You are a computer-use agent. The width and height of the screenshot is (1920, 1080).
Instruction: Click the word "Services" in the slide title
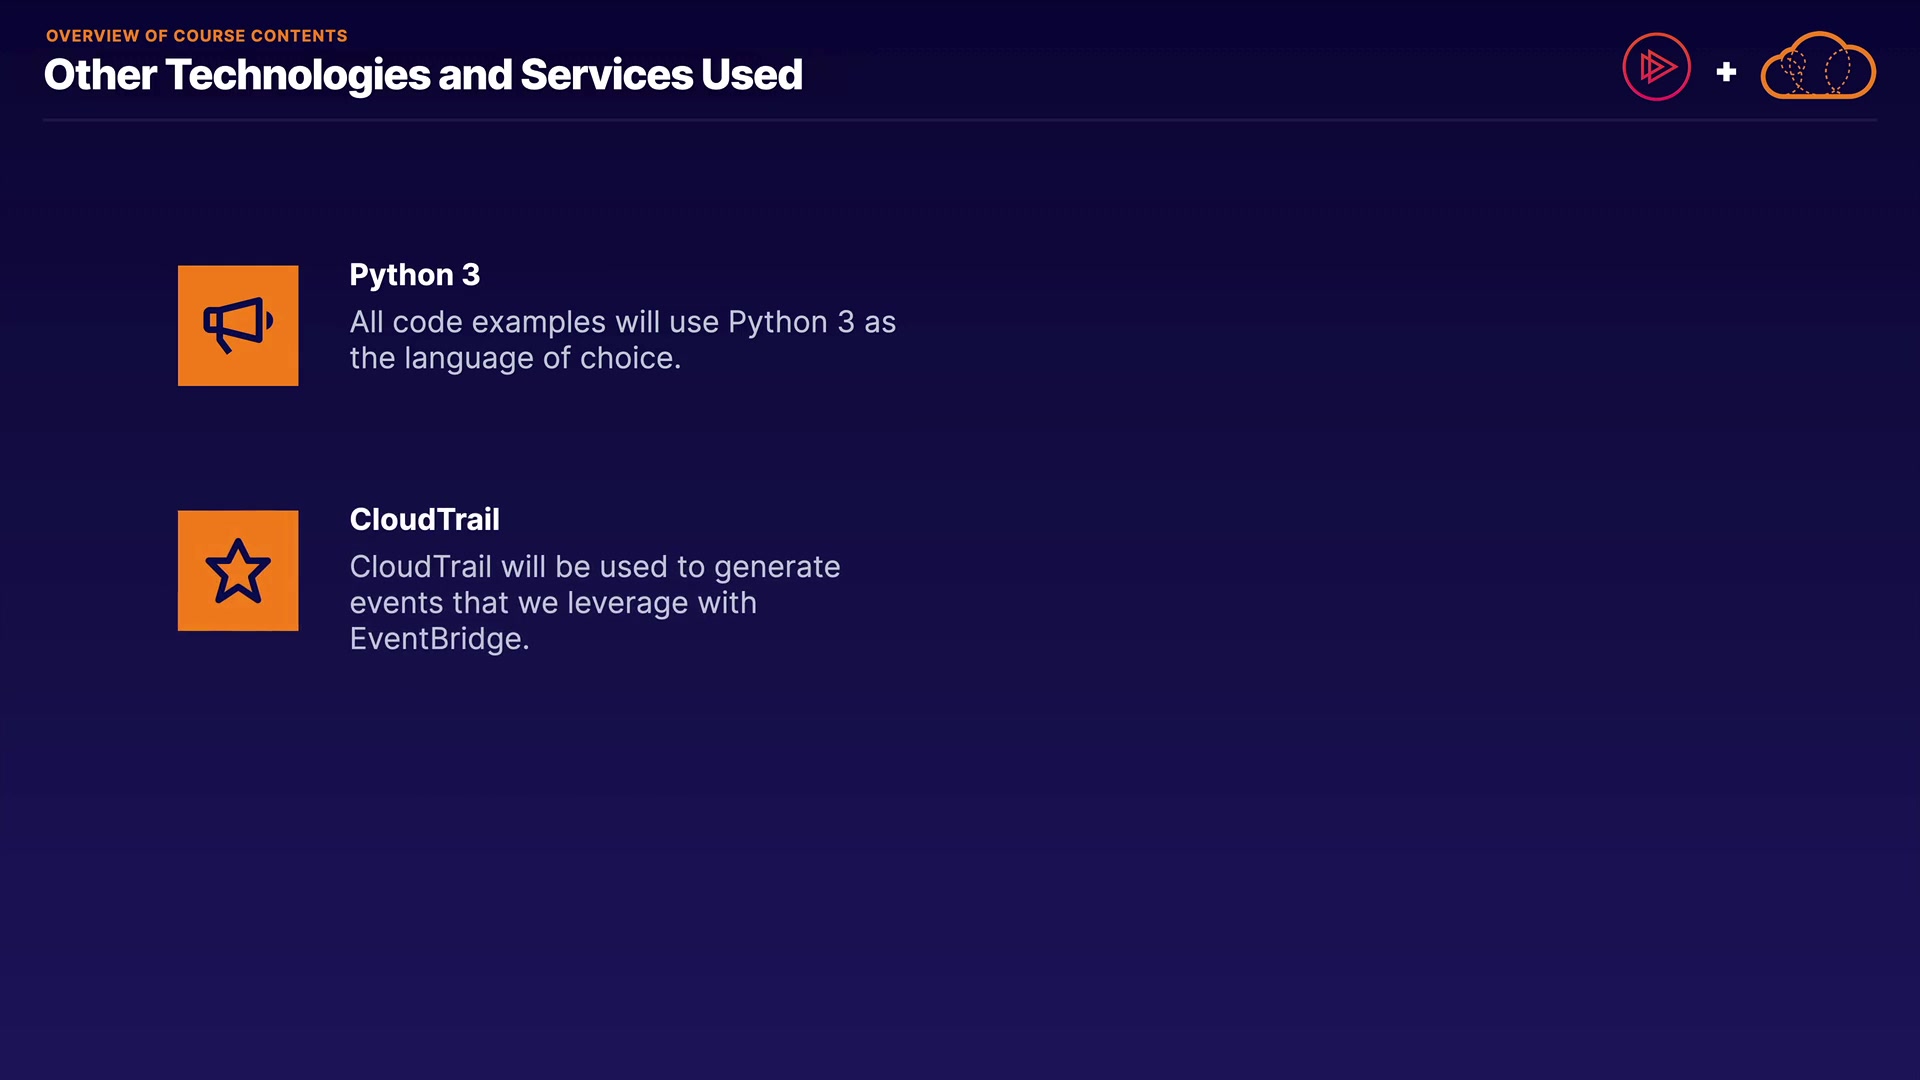606,75
